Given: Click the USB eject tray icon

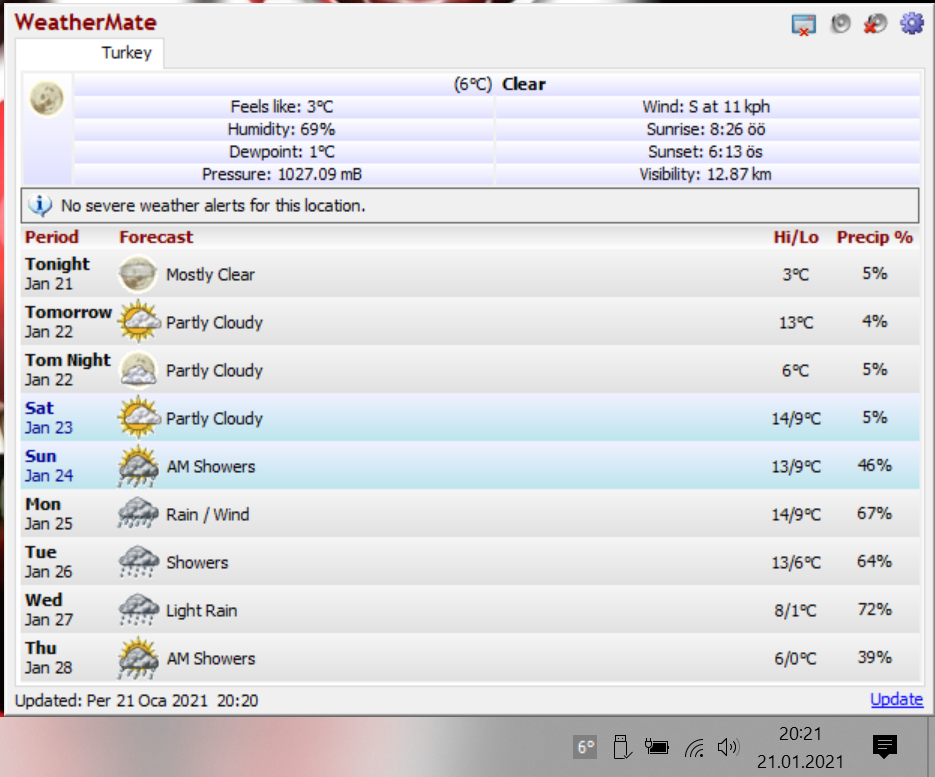Looking at the screenshot, I should click(x=621, y=747).
